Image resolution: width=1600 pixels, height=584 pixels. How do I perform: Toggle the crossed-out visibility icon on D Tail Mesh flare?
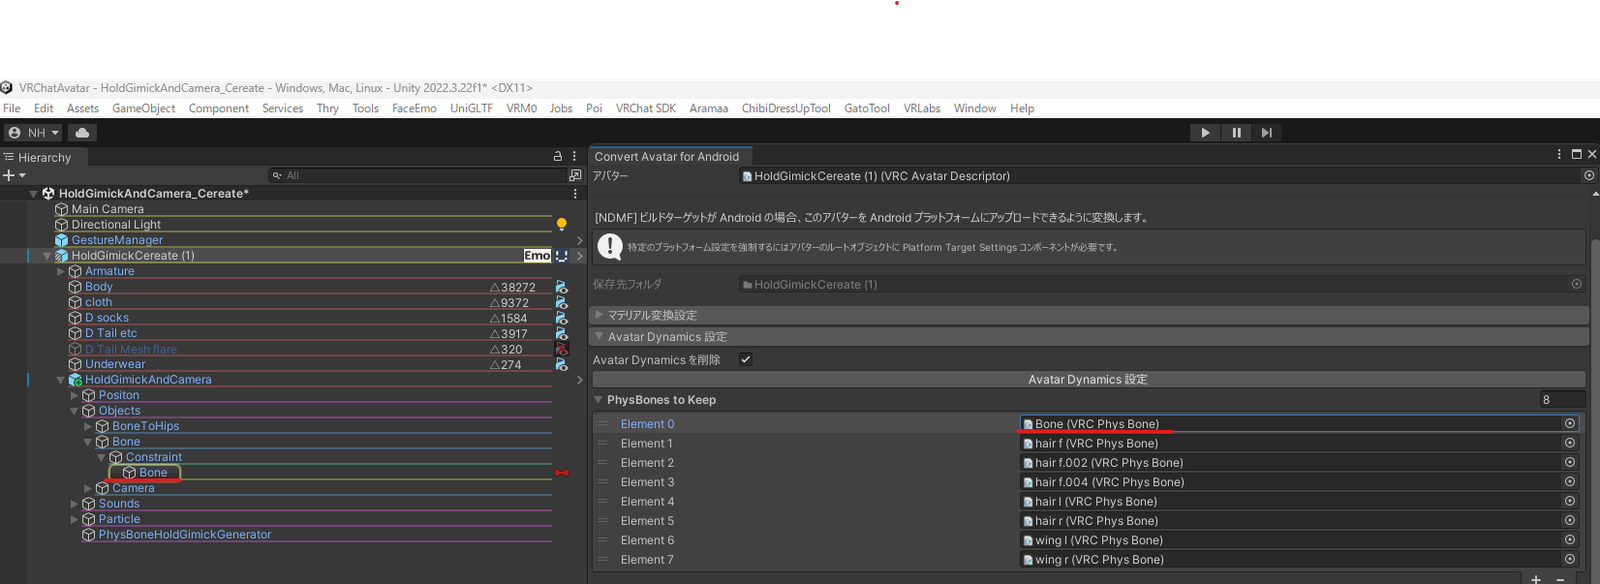(561, 349)
